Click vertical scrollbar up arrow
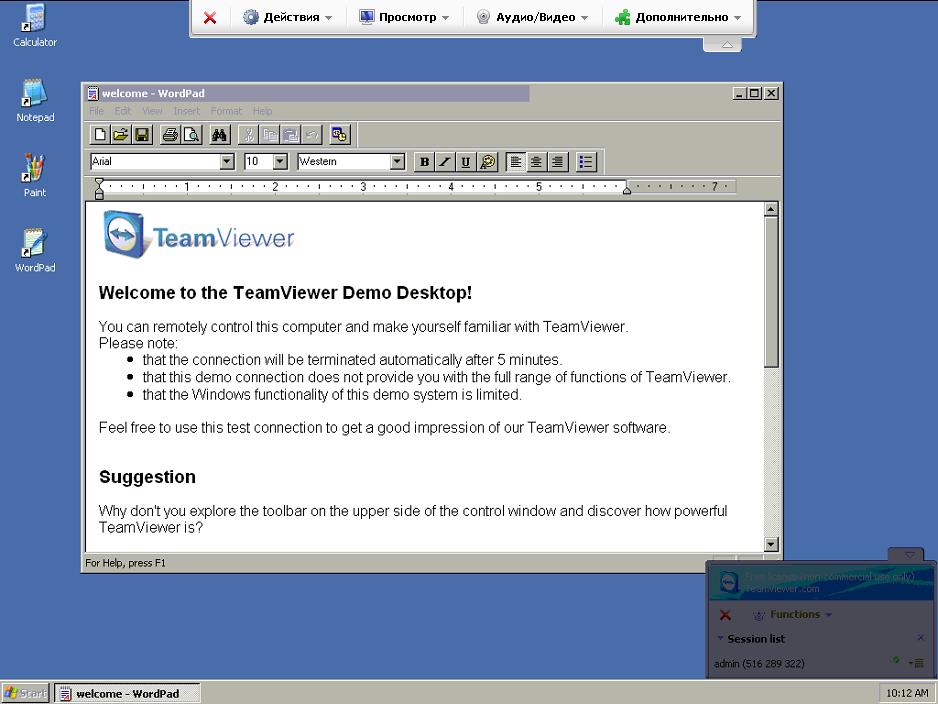This screenshot has height=704, width=938. point(771,209)
